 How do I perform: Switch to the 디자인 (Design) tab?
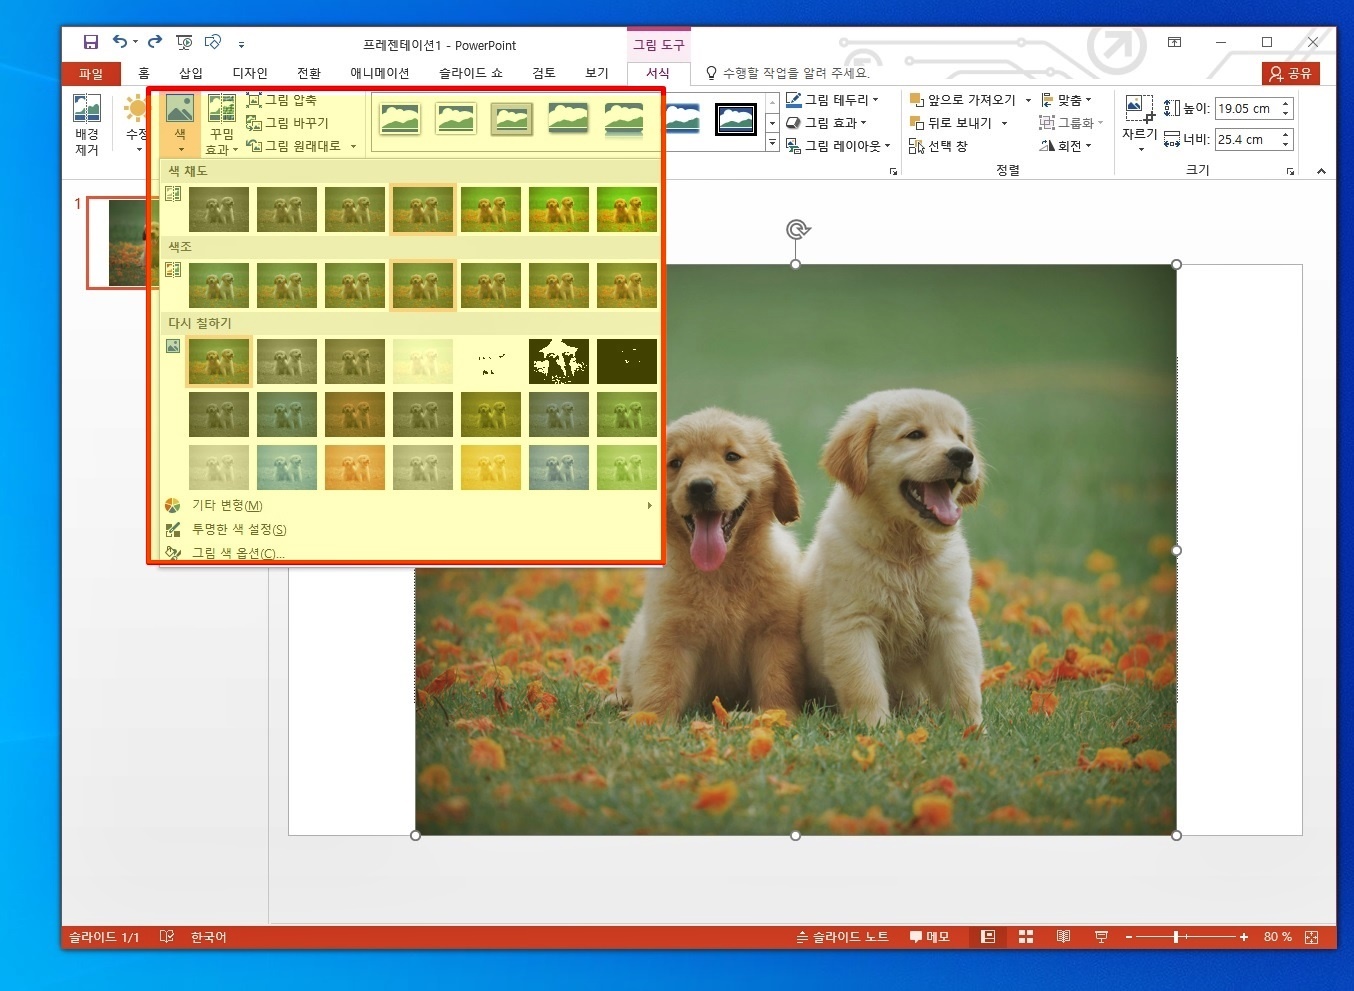(x=250, y=73)
